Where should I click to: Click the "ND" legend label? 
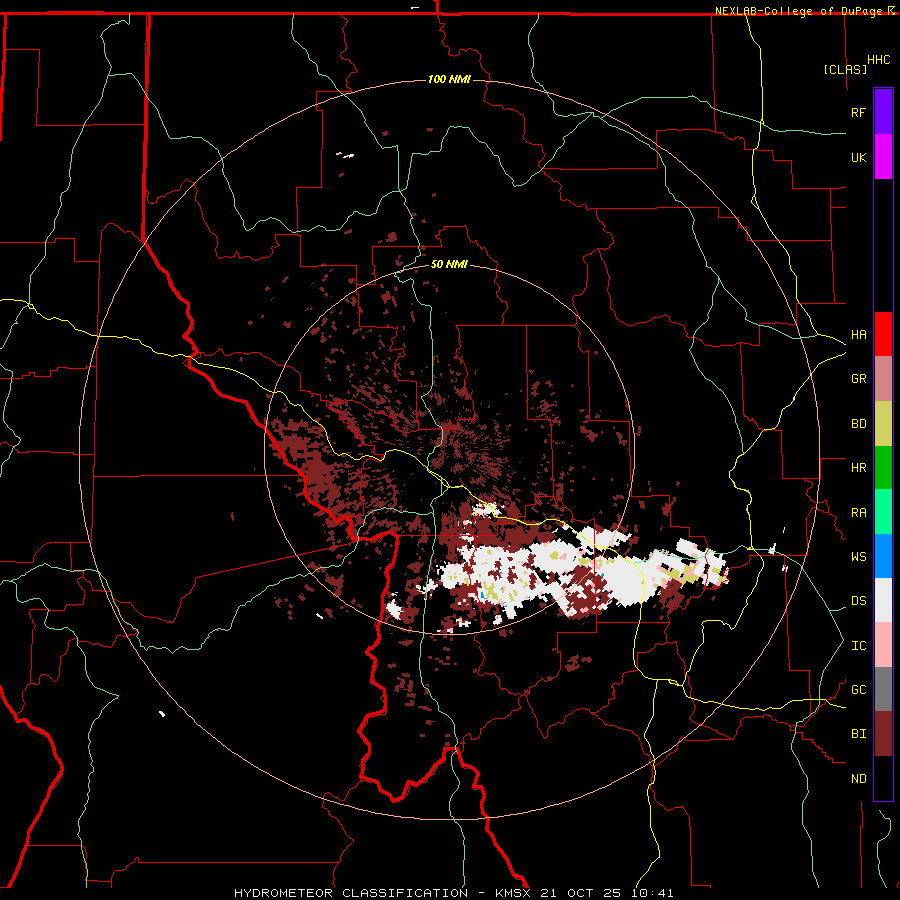point(858,779)
